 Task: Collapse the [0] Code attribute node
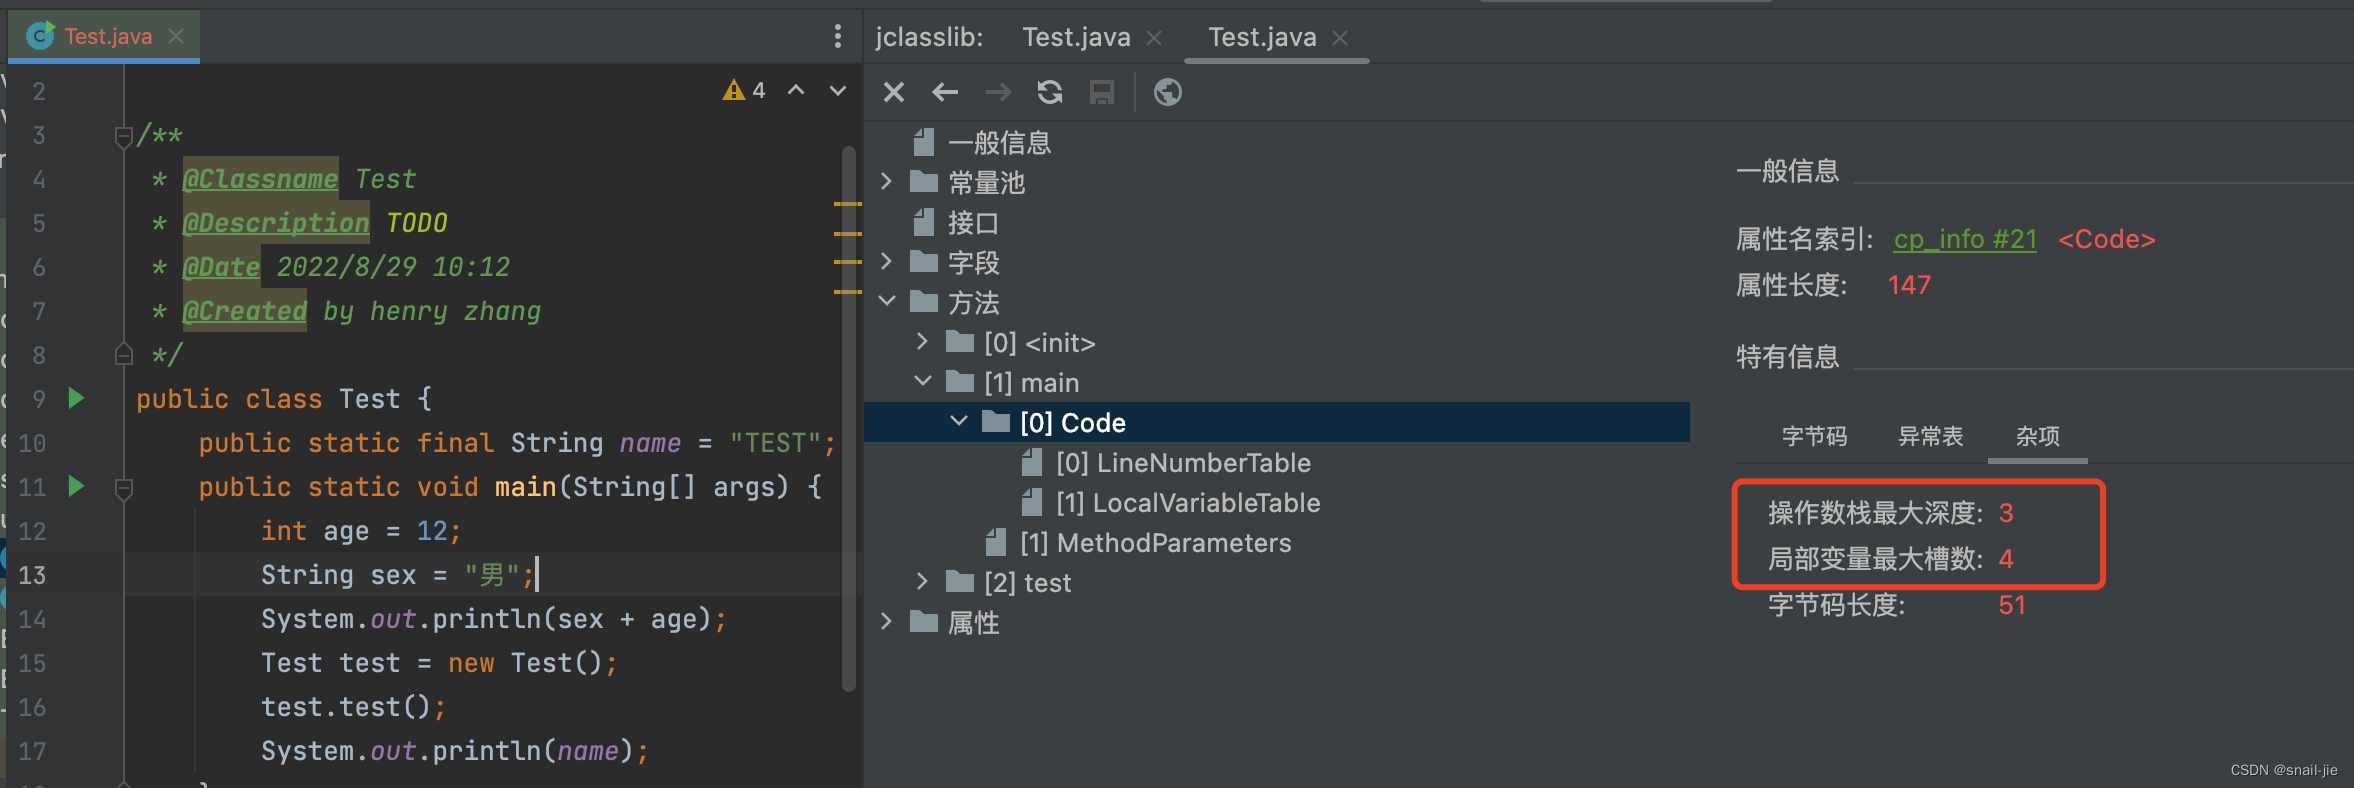[x=959, y=421]
